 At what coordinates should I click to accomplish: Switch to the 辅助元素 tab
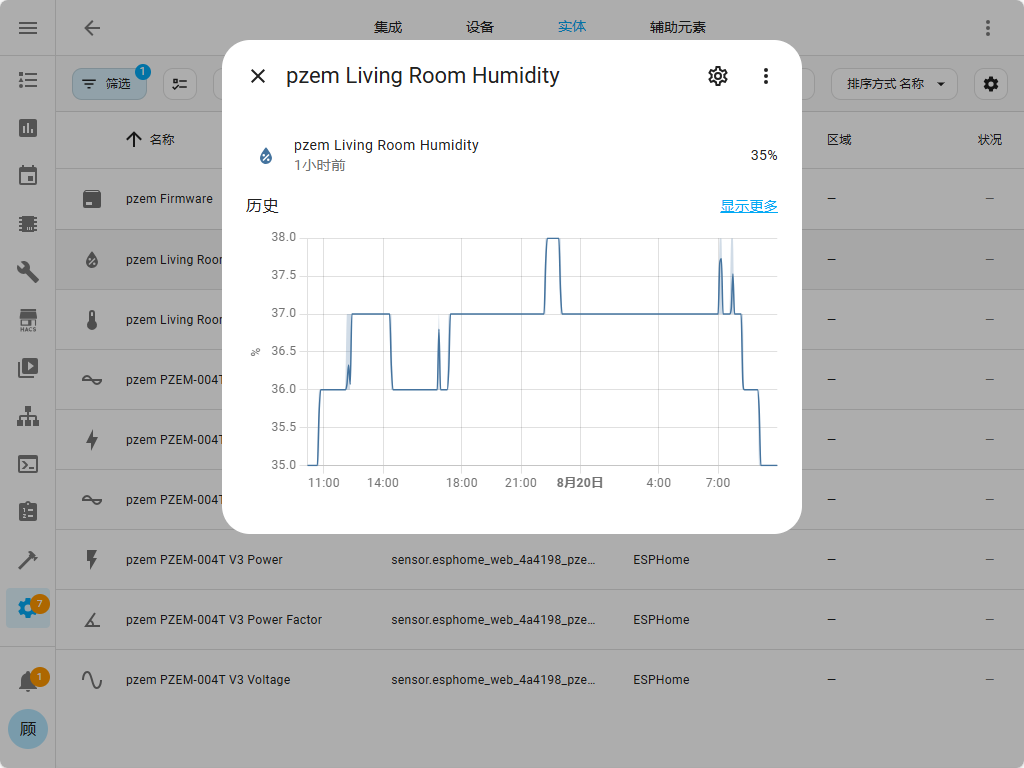click(678, 28)
